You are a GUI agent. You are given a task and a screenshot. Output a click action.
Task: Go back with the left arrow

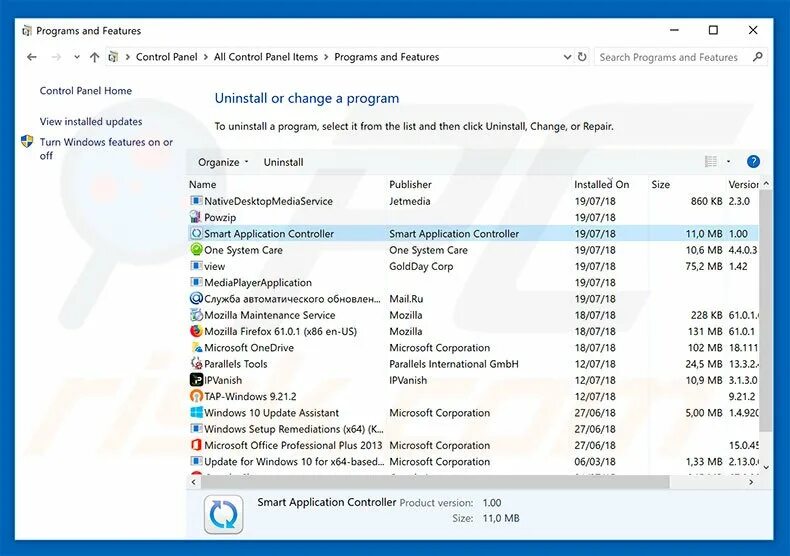tap(32, 57)
